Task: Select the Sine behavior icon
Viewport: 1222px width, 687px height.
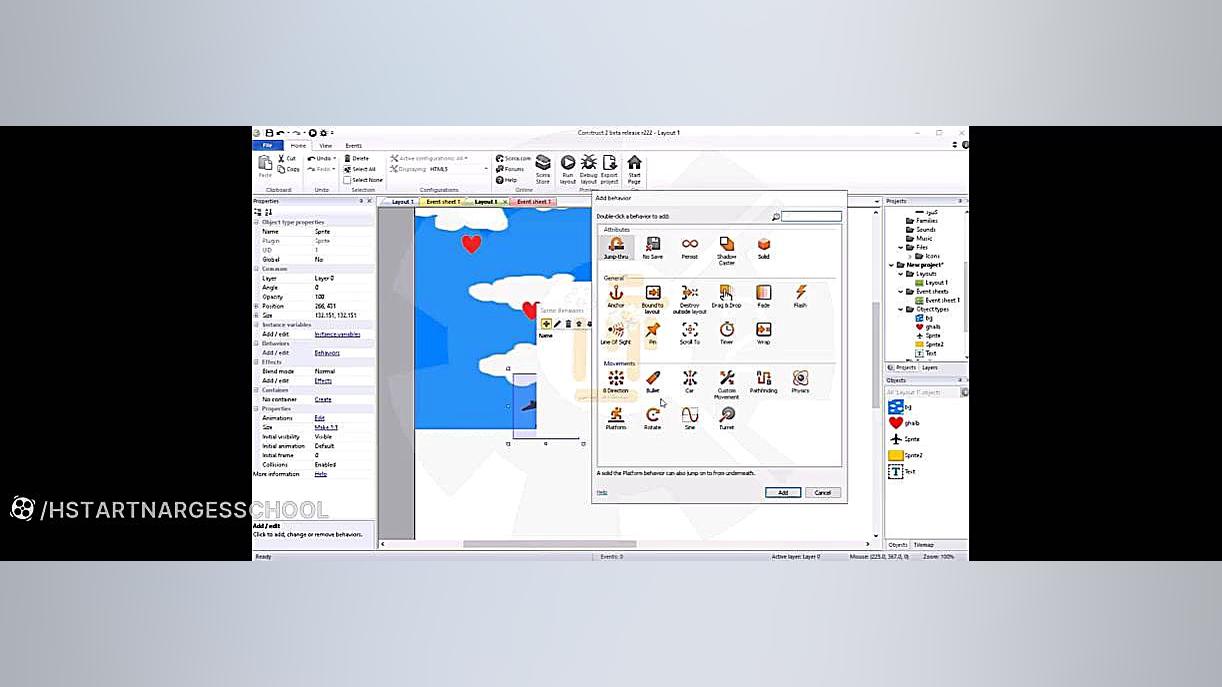Action: (x=689, y=418)
